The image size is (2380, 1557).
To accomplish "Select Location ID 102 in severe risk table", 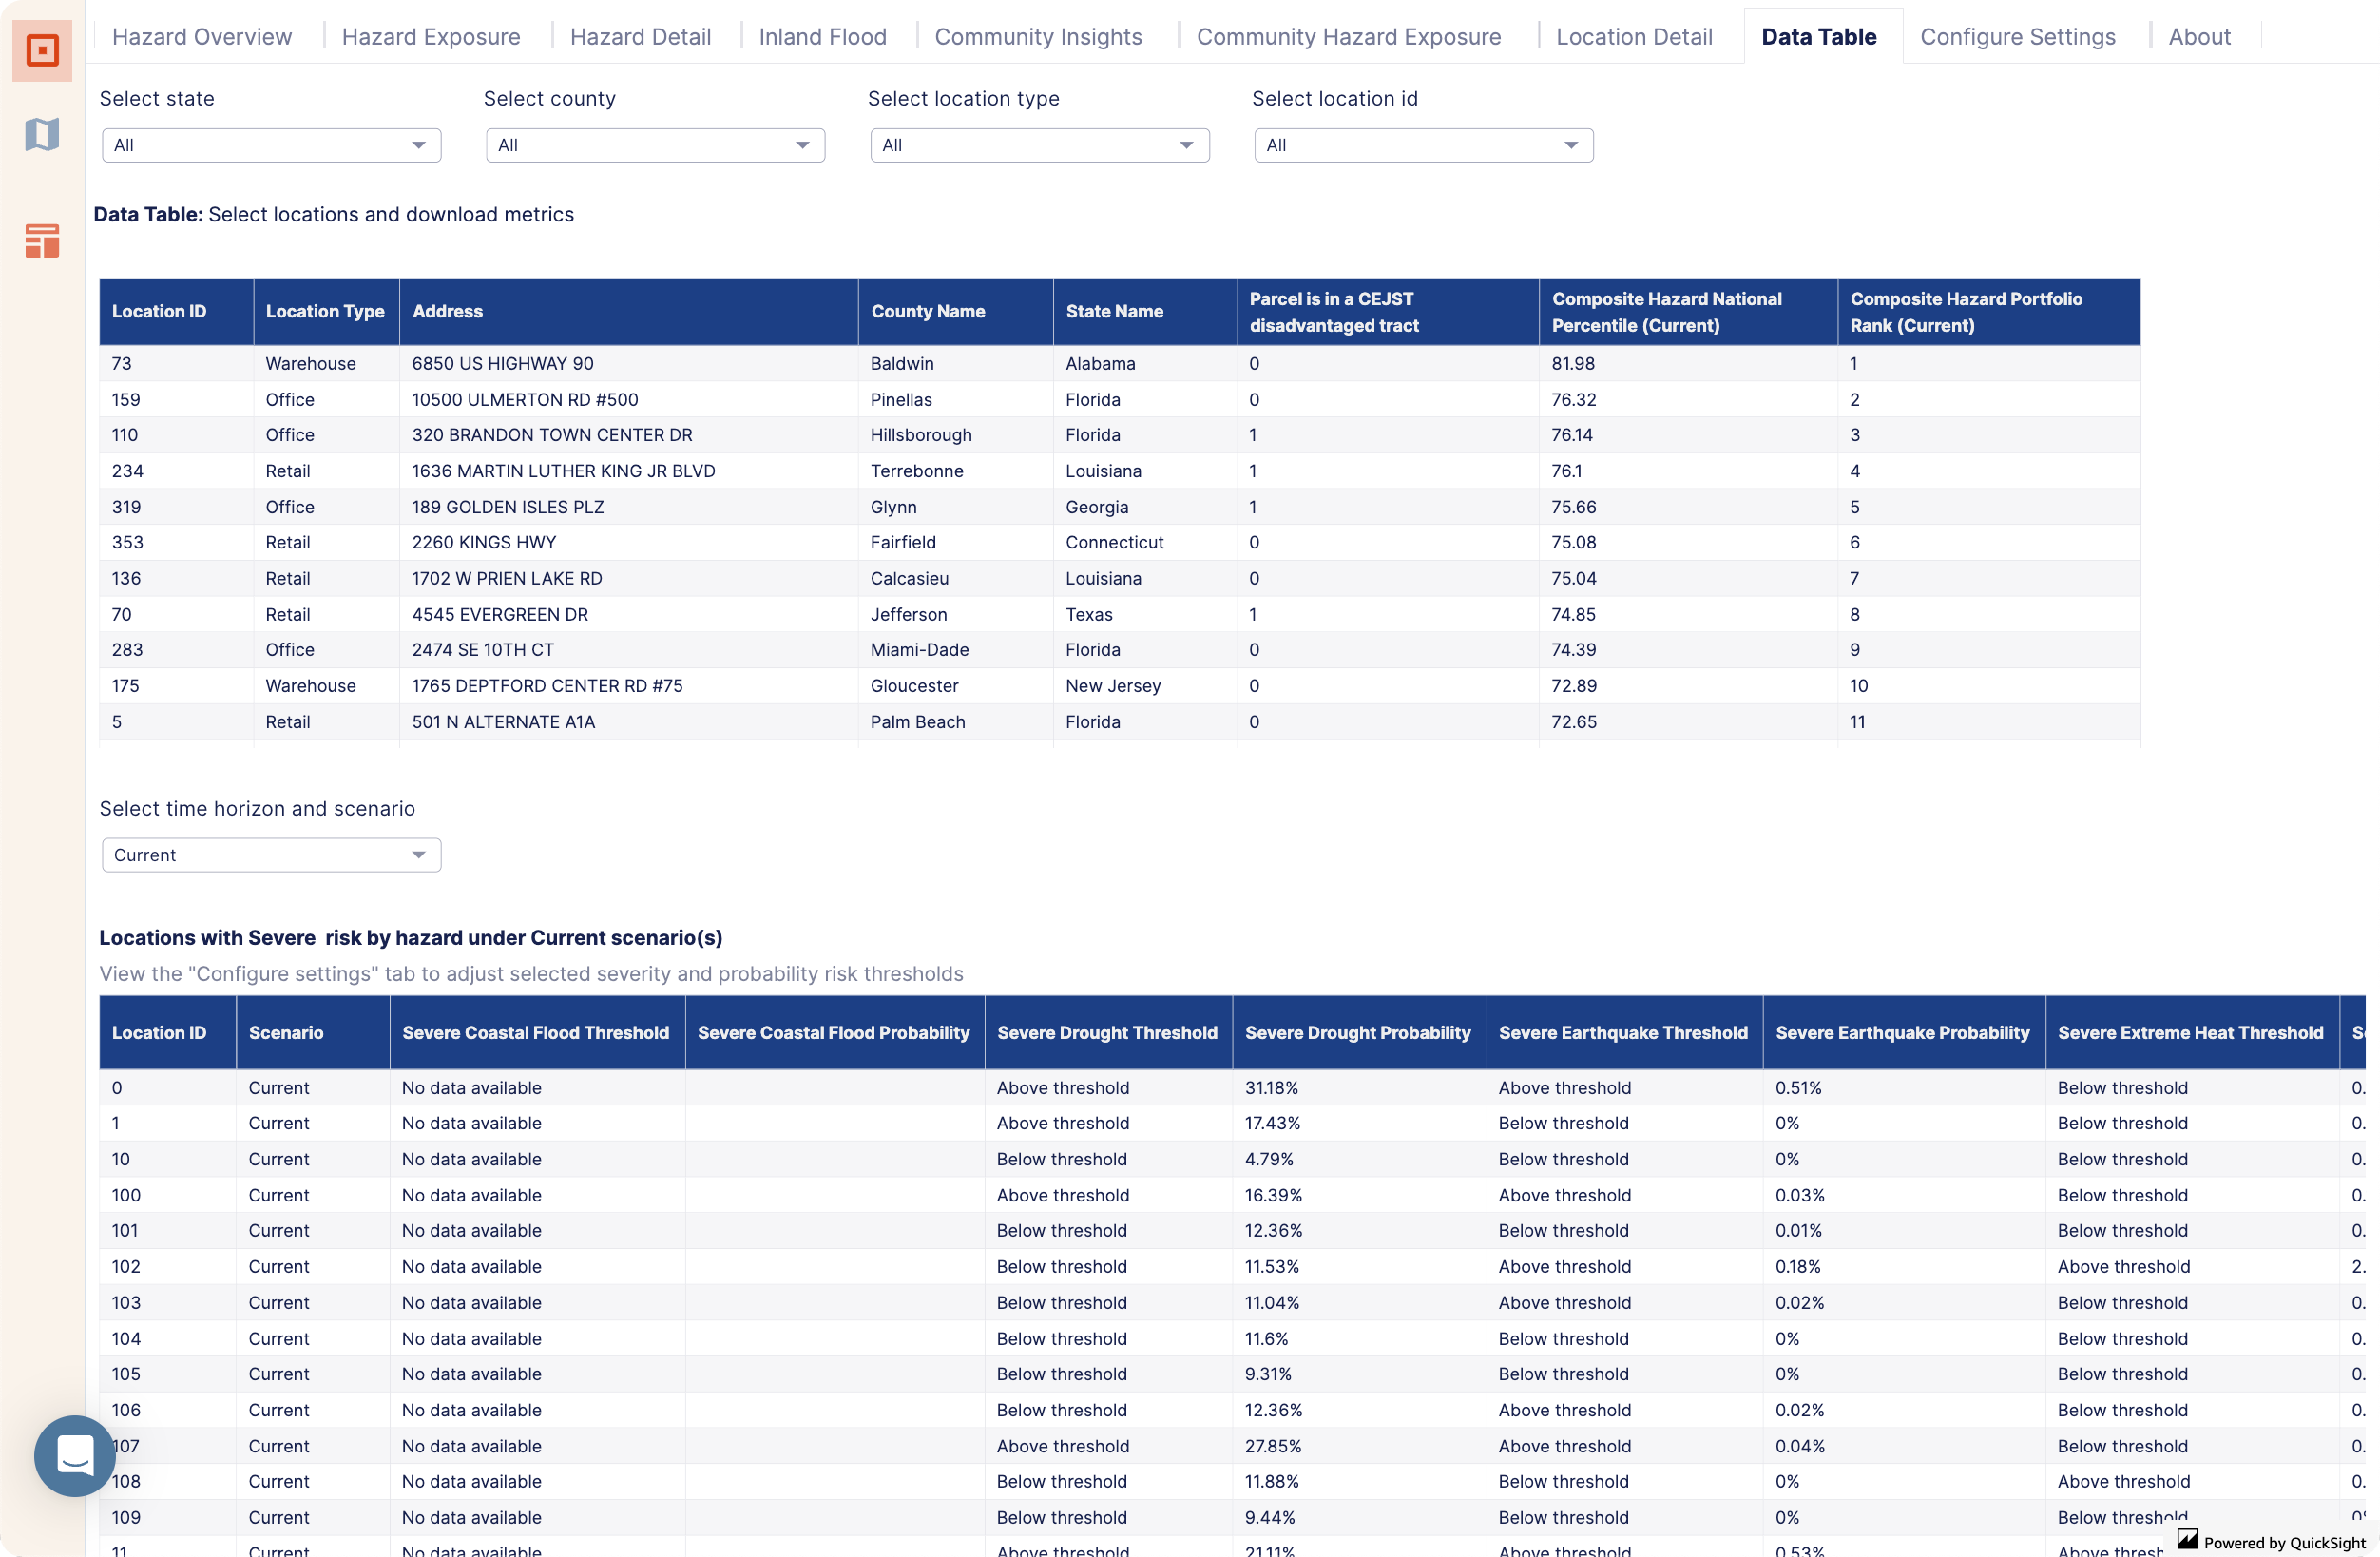I will point(168,1267).
